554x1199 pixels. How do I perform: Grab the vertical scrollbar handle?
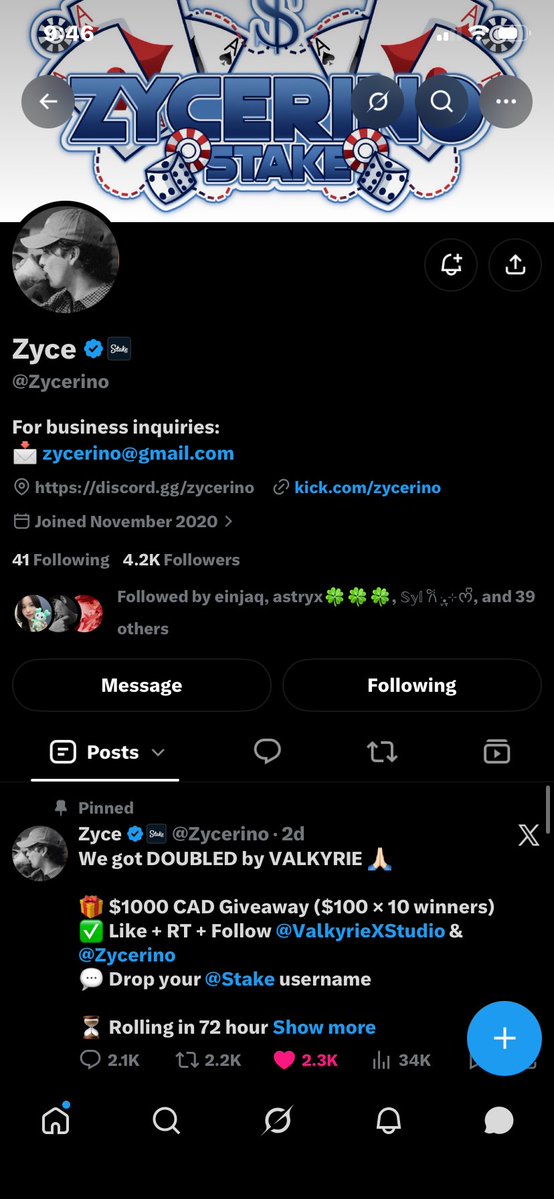pyautogui.click(x=548, y=809)
